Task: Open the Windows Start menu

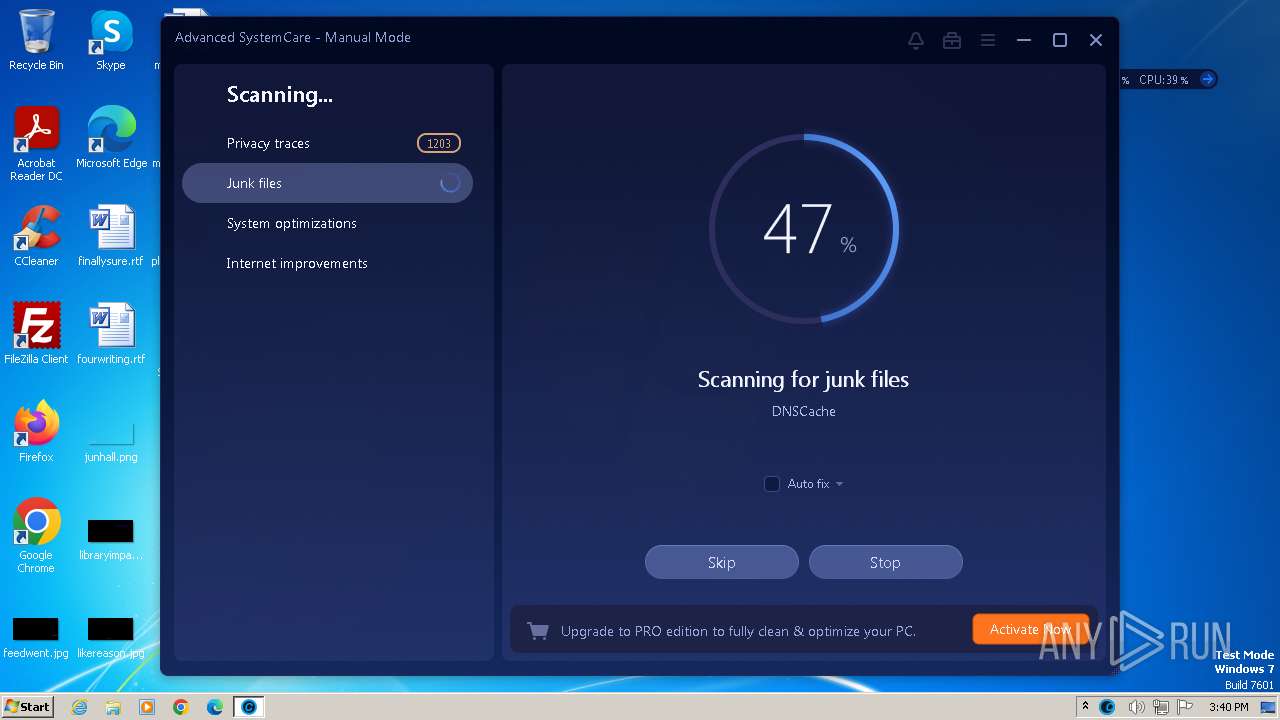Action: tap(28, 707)
